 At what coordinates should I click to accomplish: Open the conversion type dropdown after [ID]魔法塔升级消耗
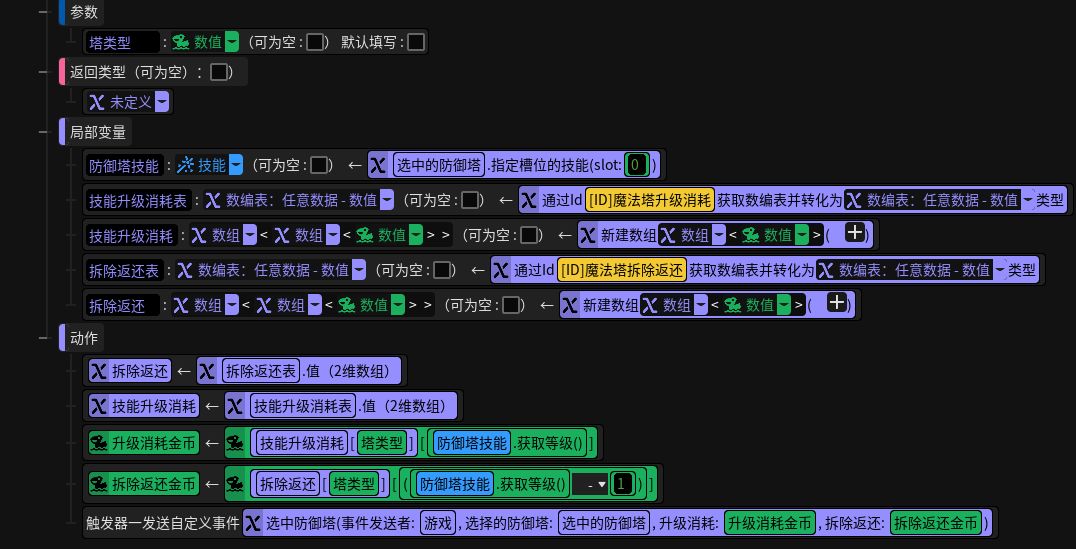tap(1028, 200)
